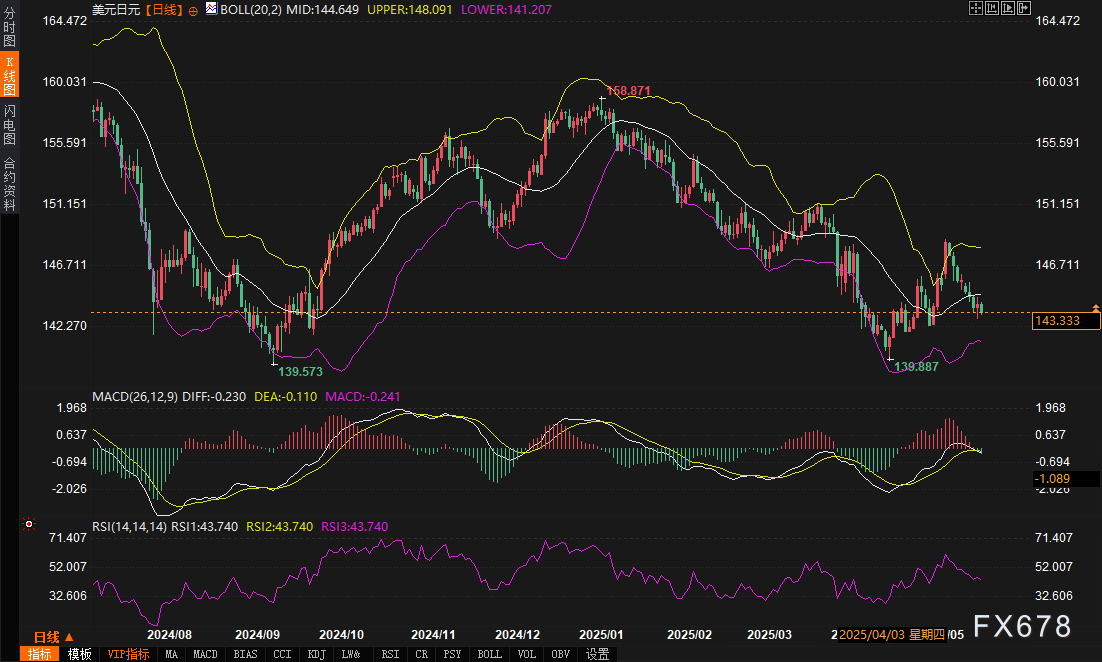1102x662 pixels.
Task: Open the VIP指标 indicator list
Action: coord(128,654)
